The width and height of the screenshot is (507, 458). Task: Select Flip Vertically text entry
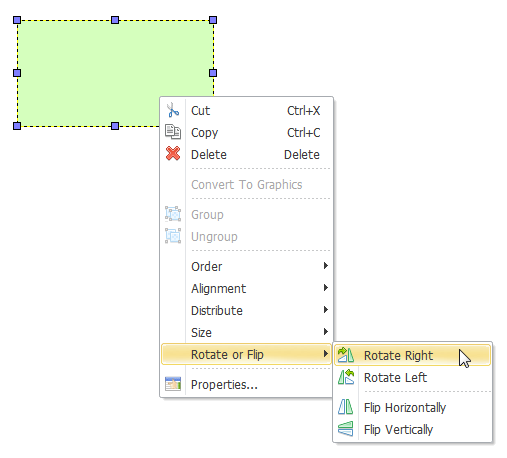pyautogui.click(x=398, y=429)
